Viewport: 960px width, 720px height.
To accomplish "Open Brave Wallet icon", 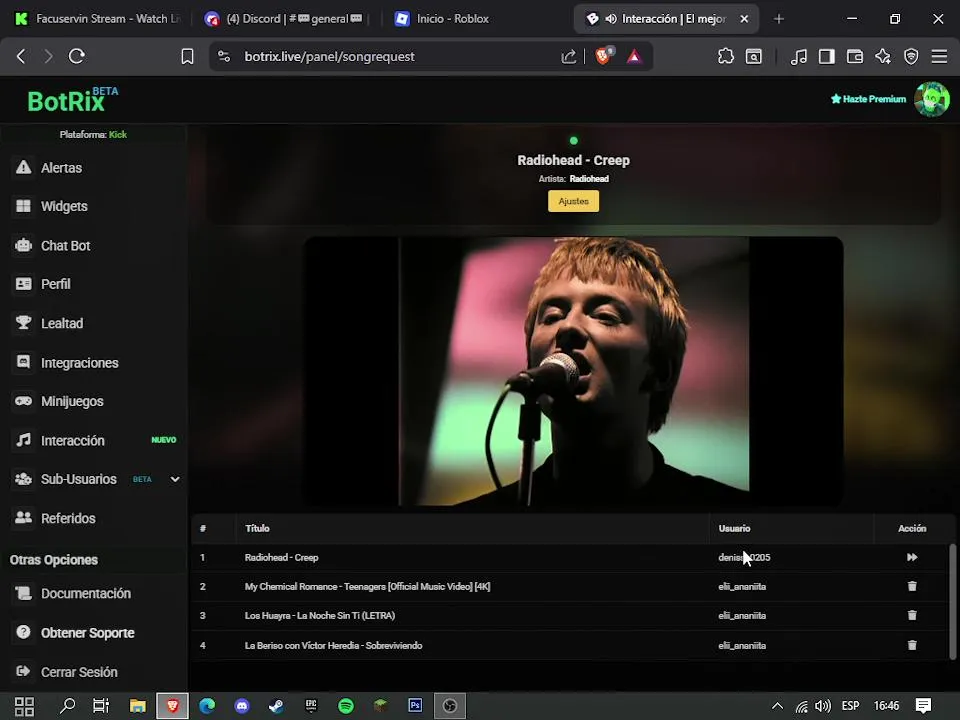I will click(855, 56).
